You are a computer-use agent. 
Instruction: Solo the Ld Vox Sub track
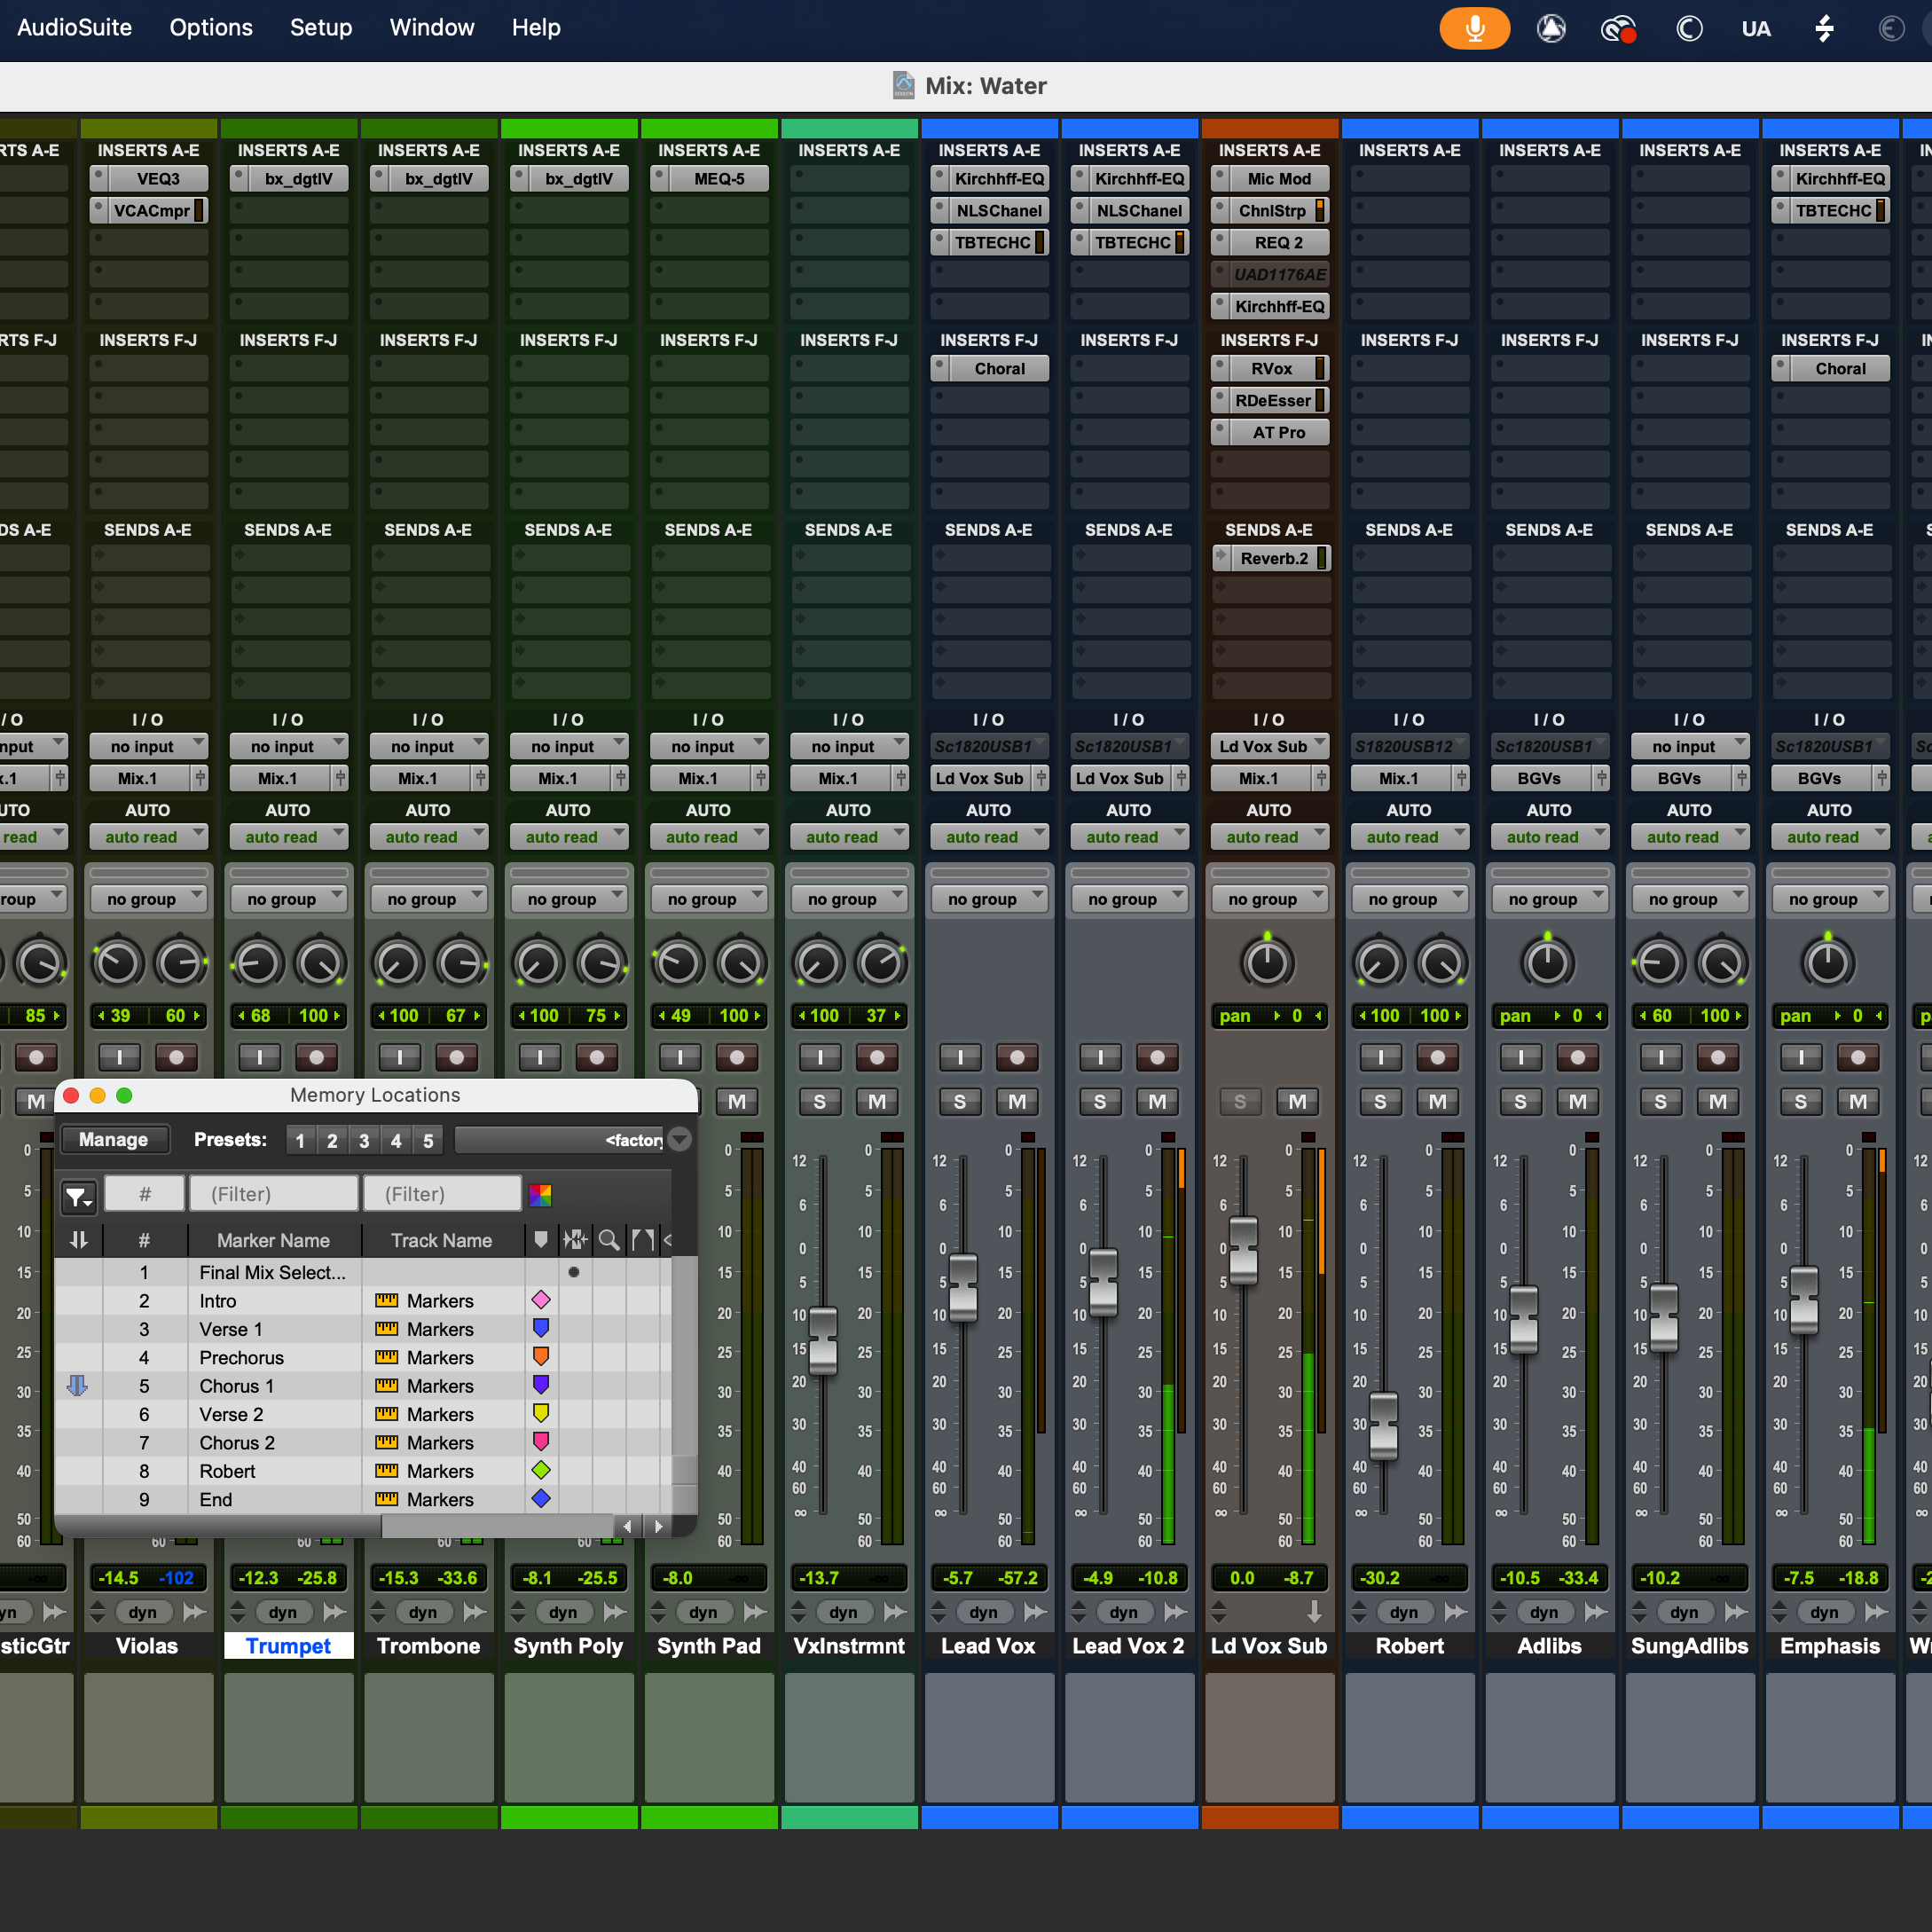tap(1240, 1101)
